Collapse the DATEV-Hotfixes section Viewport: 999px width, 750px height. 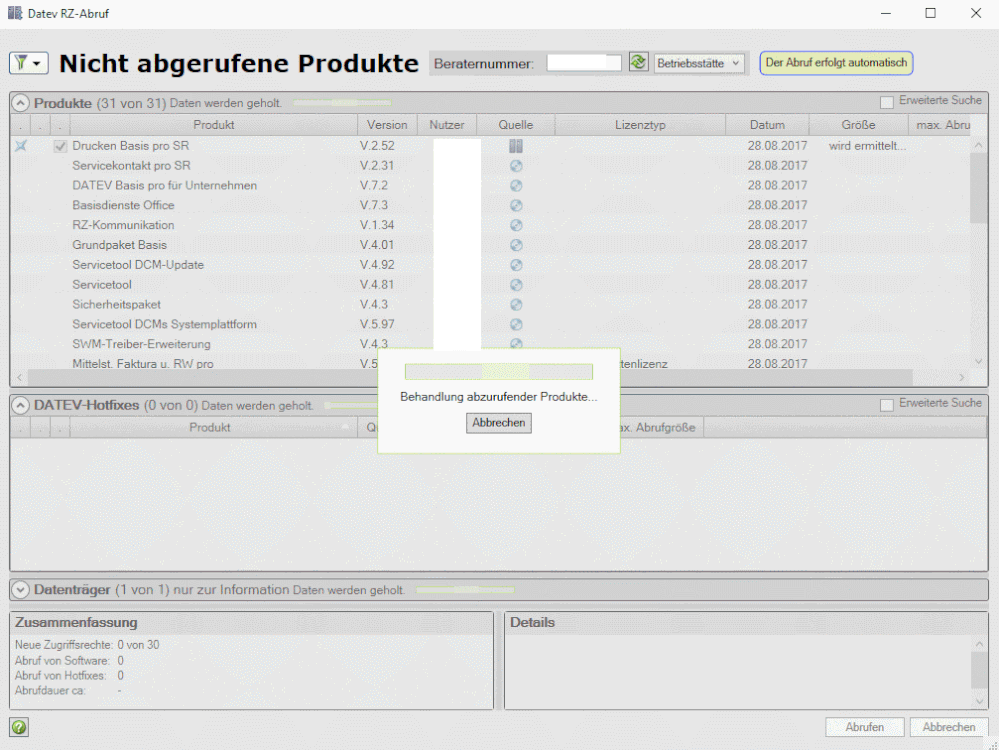[x=20, y=405]
